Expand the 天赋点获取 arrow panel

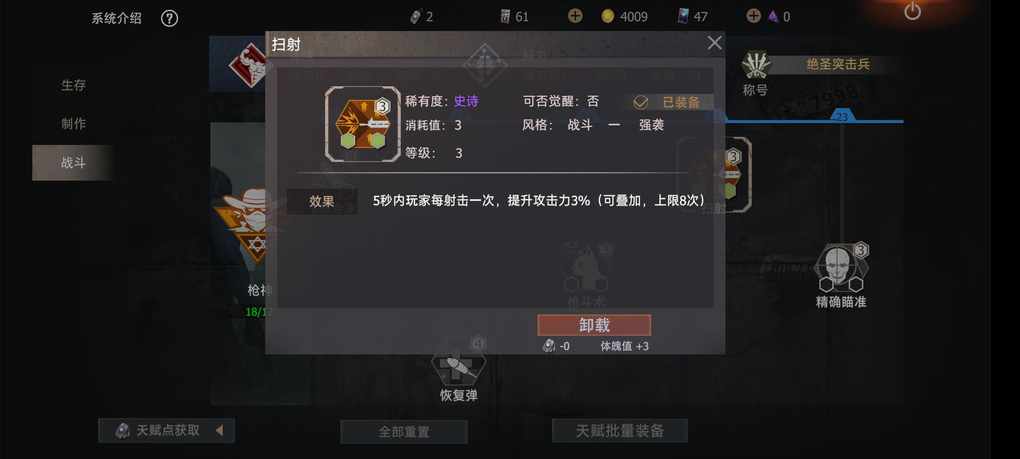(219, 430)
